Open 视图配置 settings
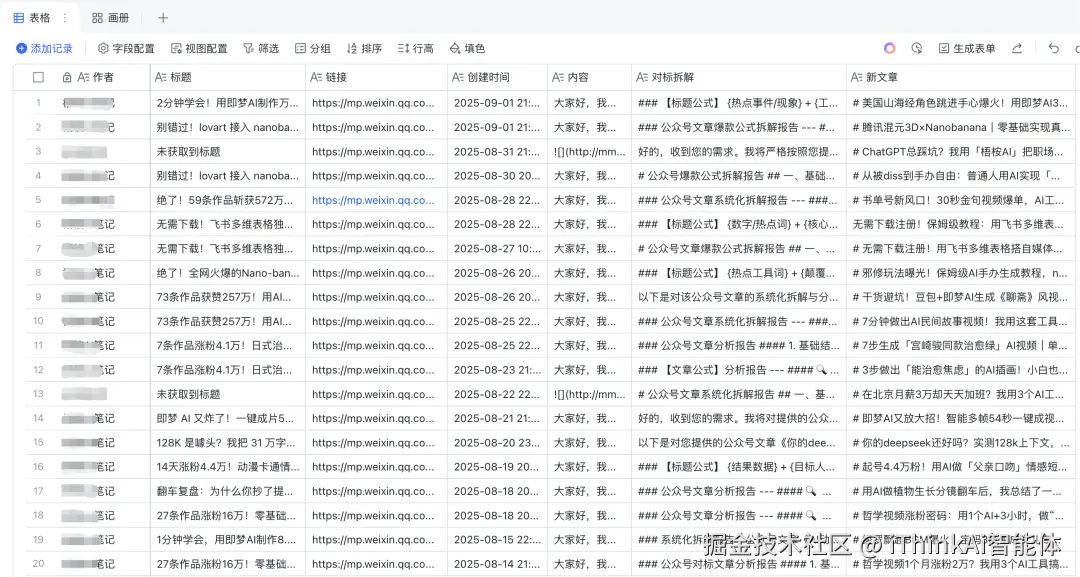The image size is (1080, 577). click(x=199, y=48)
